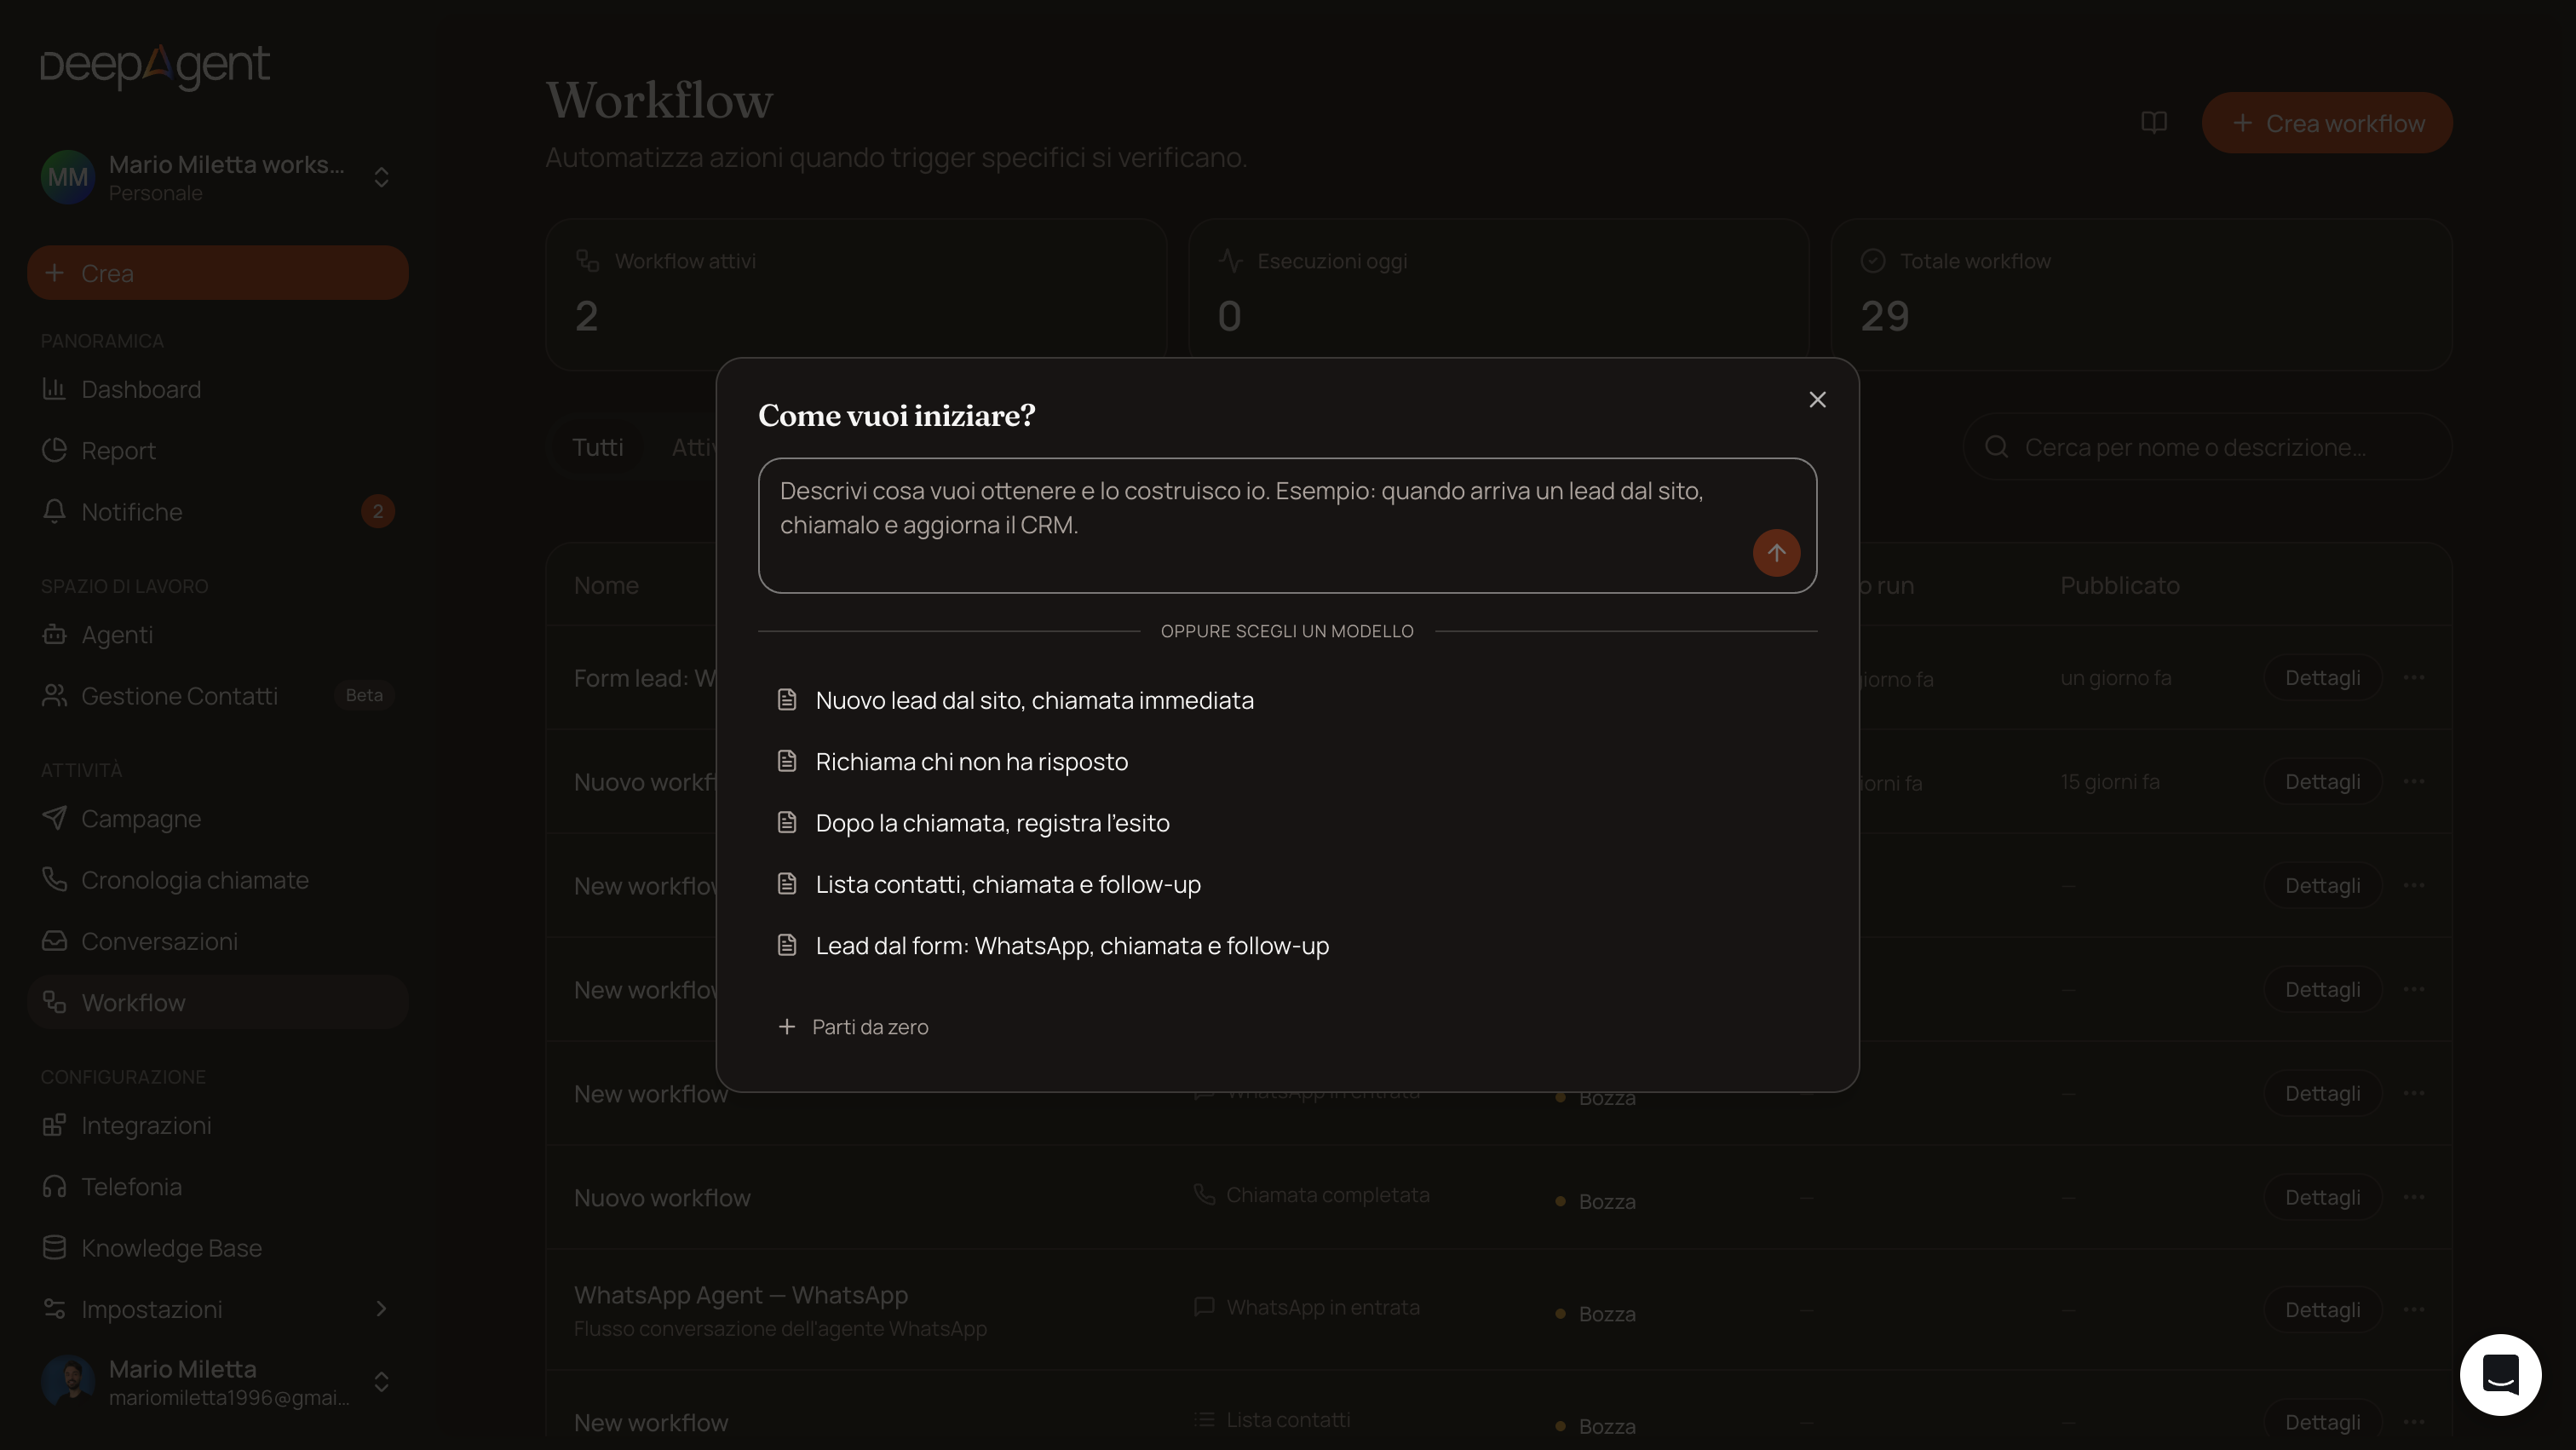Open the user account menu chevron

click(381, 1381)
